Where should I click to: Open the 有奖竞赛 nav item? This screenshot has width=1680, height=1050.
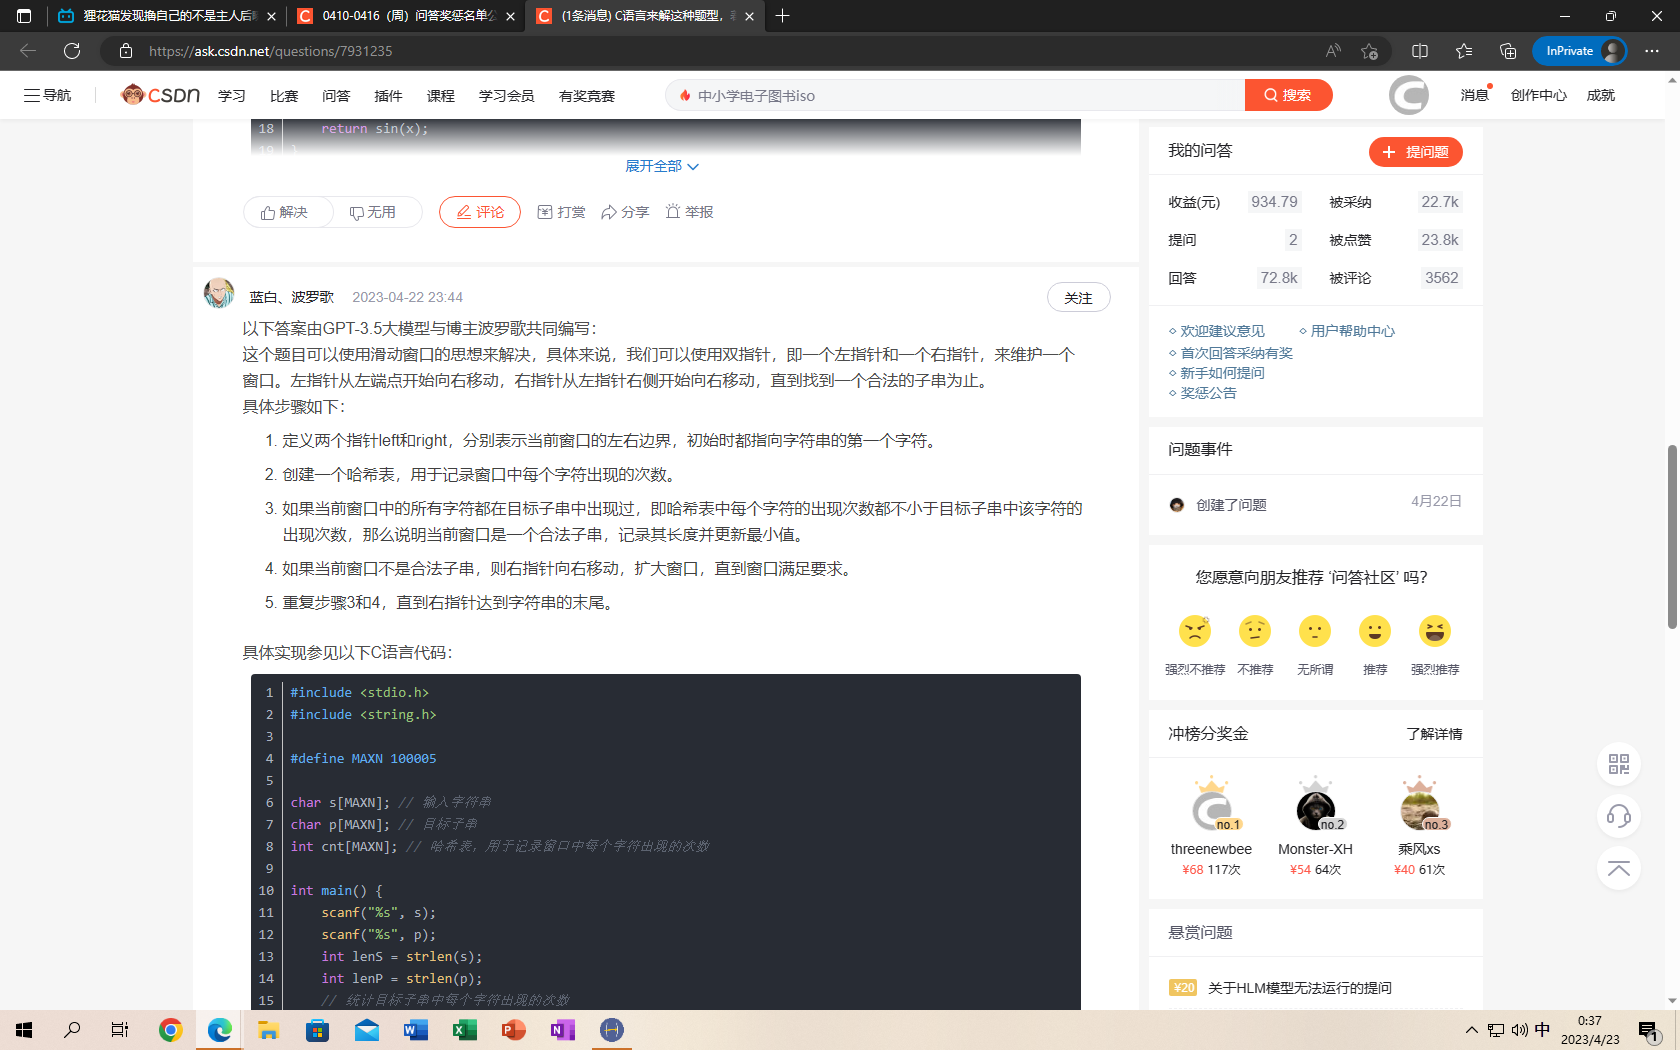[587, 96]
